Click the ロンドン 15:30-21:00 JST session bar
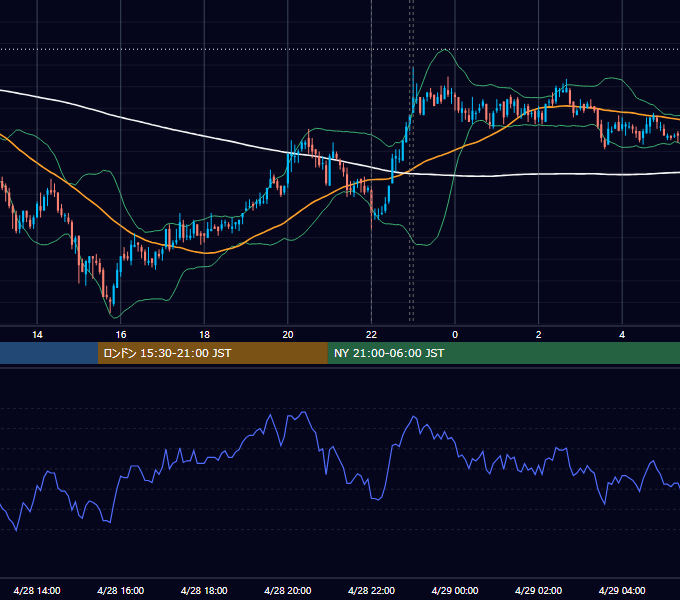680x600 pixels. 212,353
